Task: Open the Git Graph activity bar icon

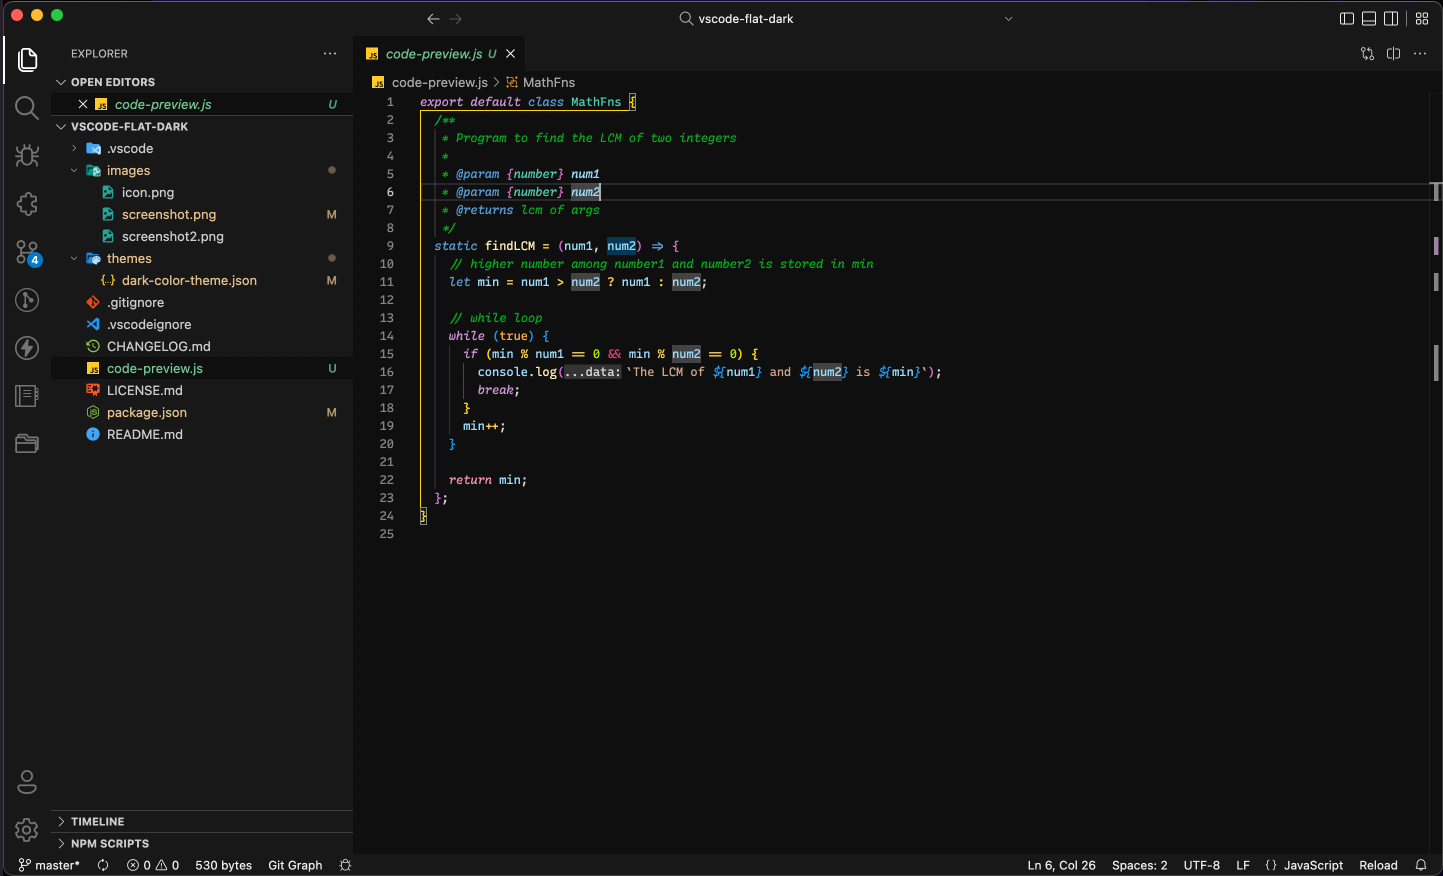Action: pos(27,300)
